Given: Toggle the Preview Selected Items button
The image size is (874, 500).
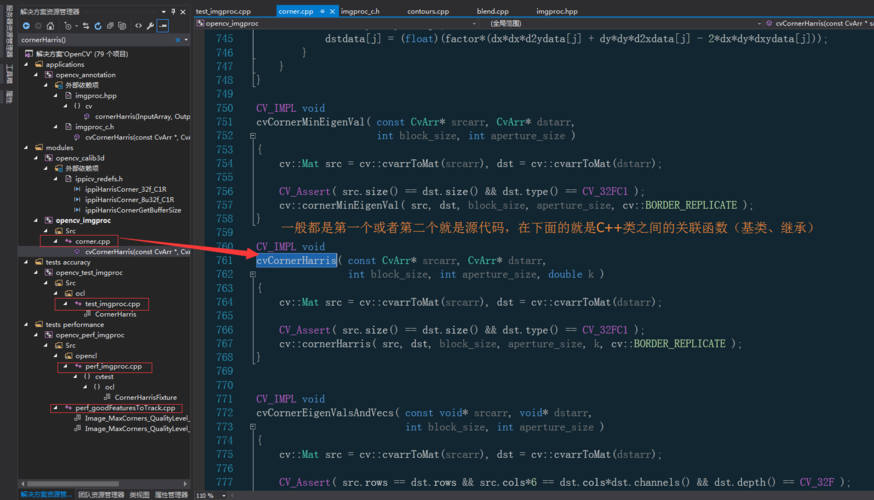Looking at the screenshot, I should [163, 26].
